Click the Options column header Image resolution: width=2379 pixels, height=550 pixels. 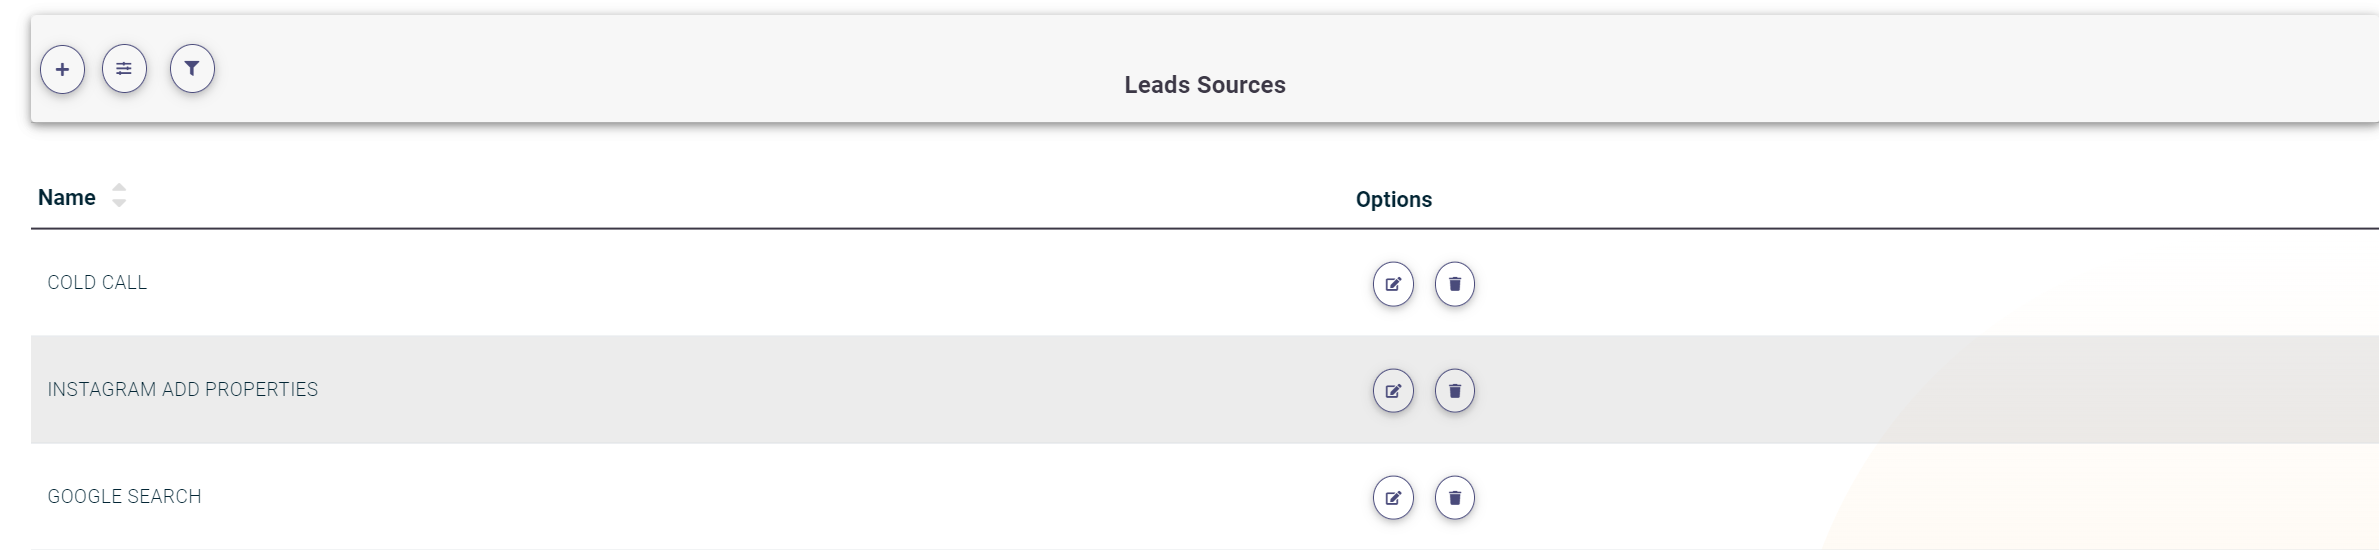pyautogui.click(x=1393, y=200)
